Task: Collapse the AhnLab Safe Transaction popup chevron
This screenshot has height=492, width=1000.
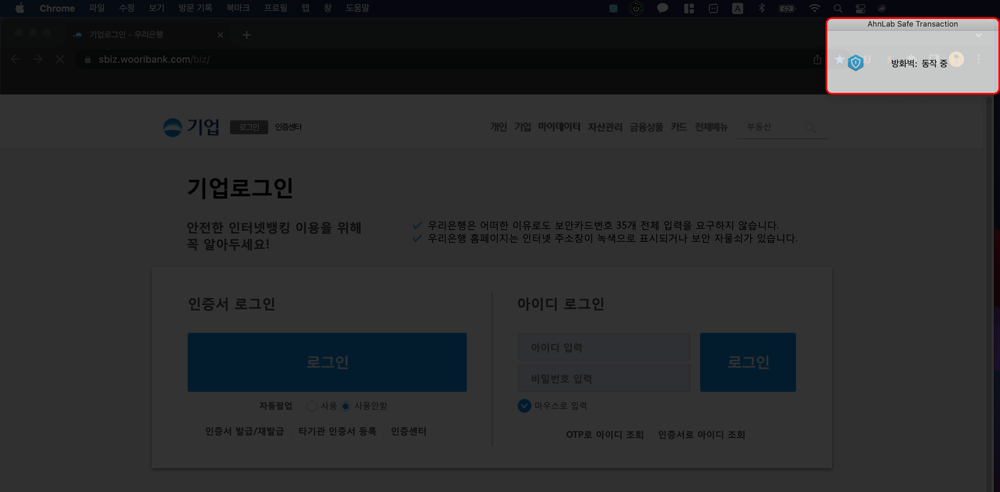Action: [978, 36]
